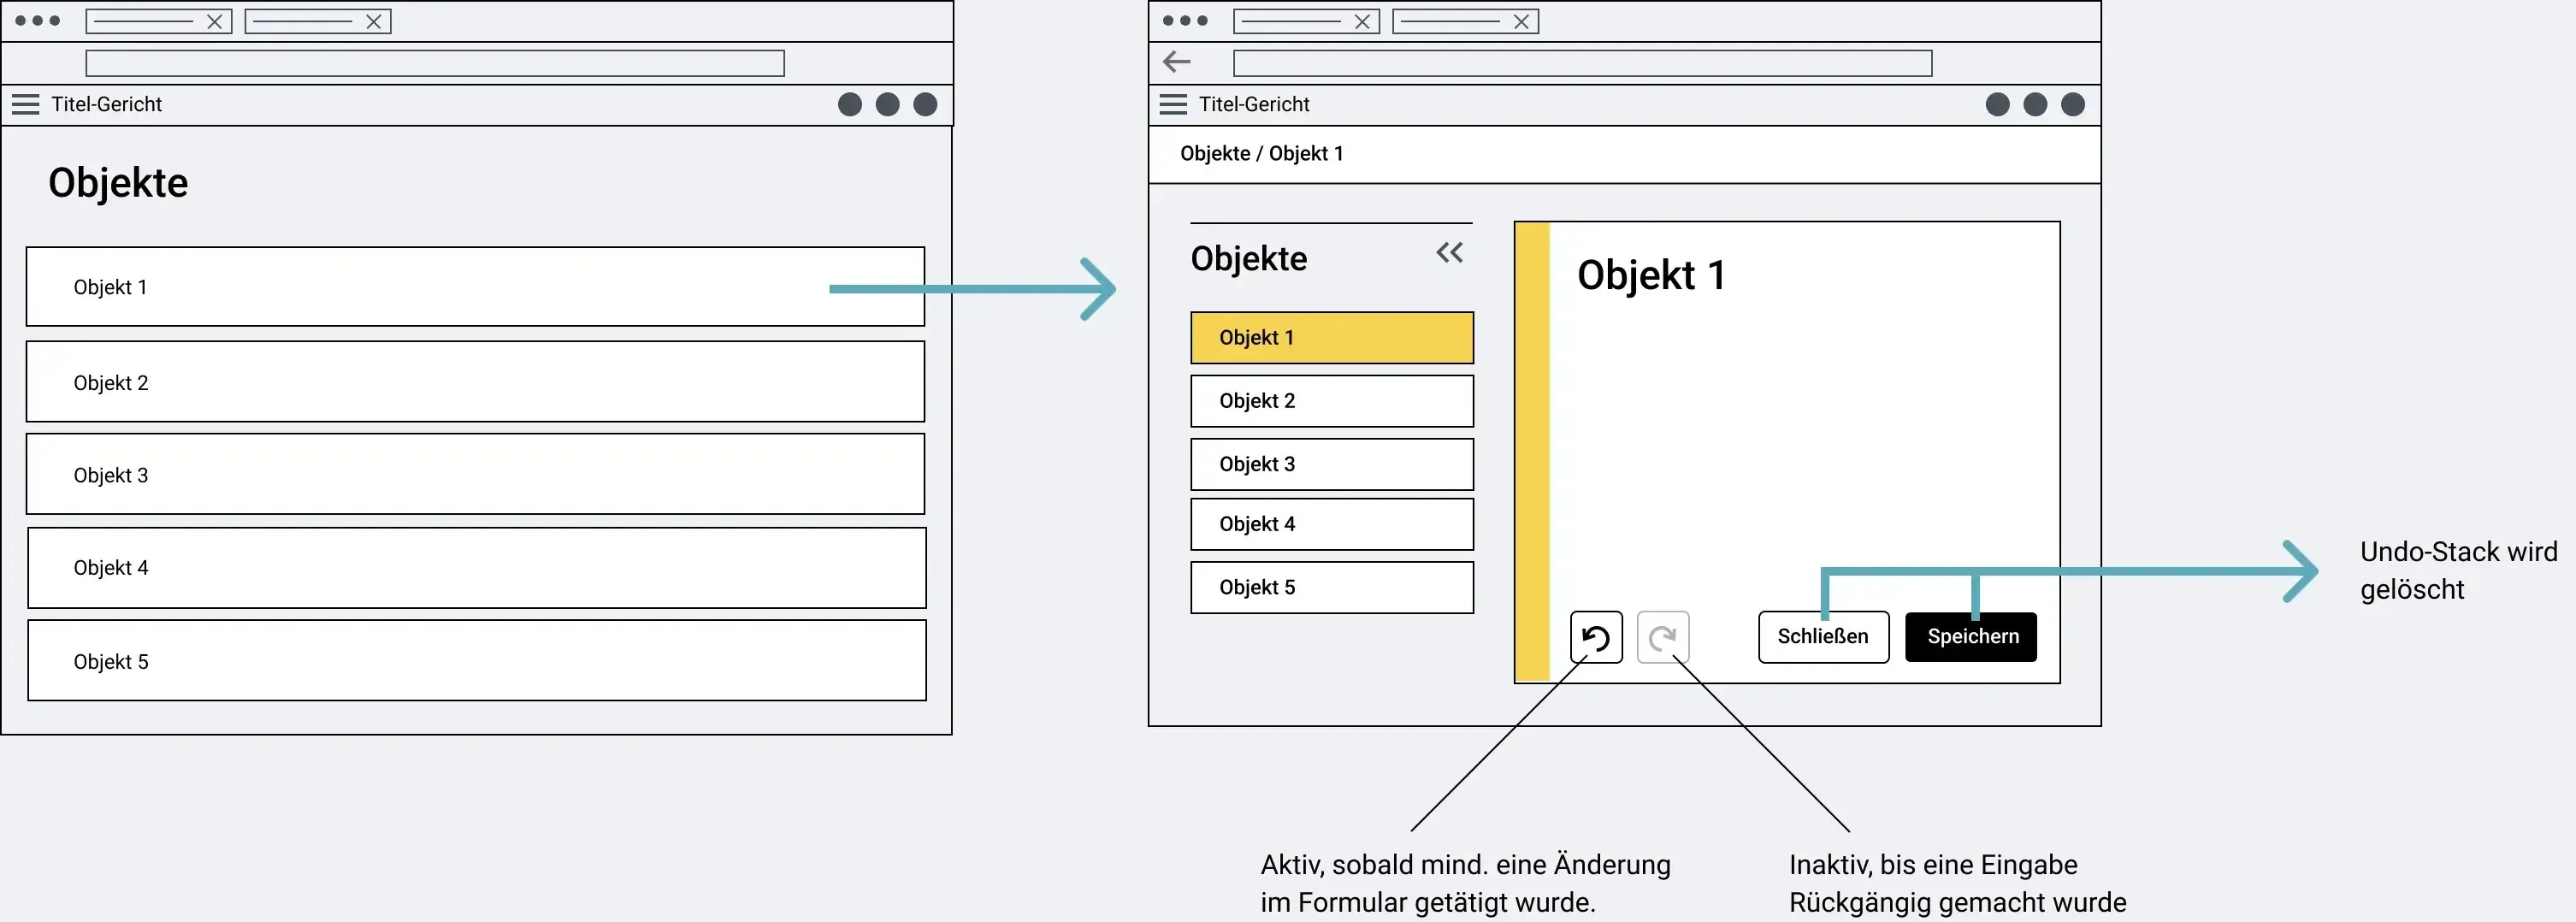Click first round icon in right header
This screenshot has width=2576, height=922.
(x=1997, y=104)
